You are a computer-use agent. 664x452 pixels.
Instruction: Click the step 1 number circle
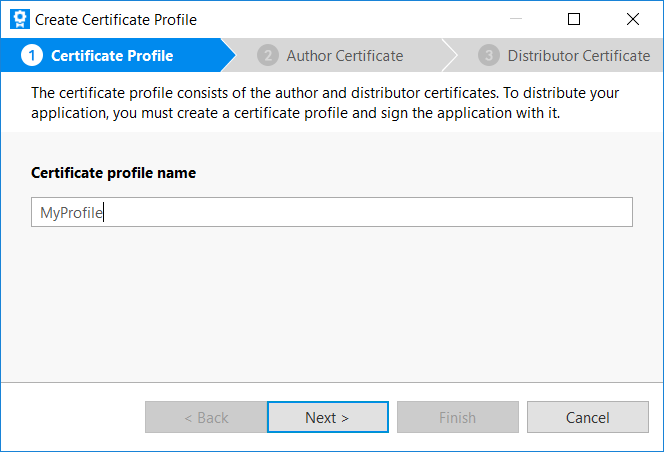[31, 56]
